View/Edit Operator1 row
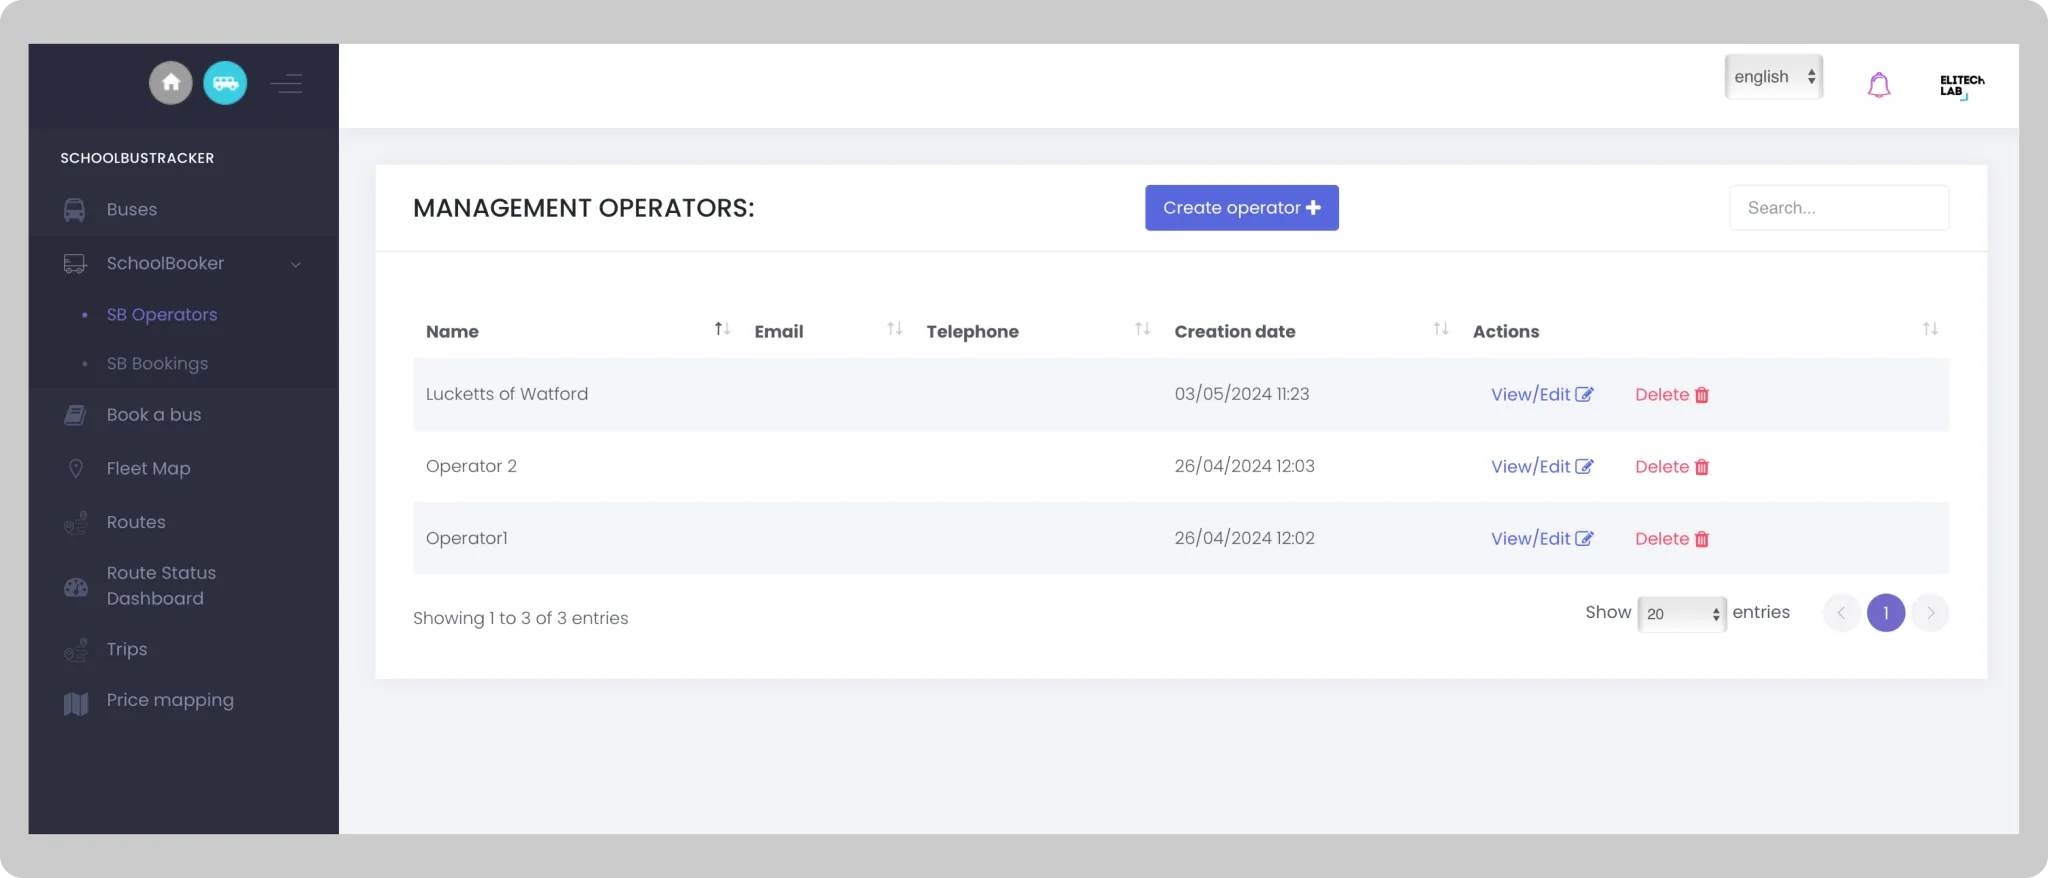Screen dimensions: 2048x878 pyautogui.click(x=1542, y=539)
